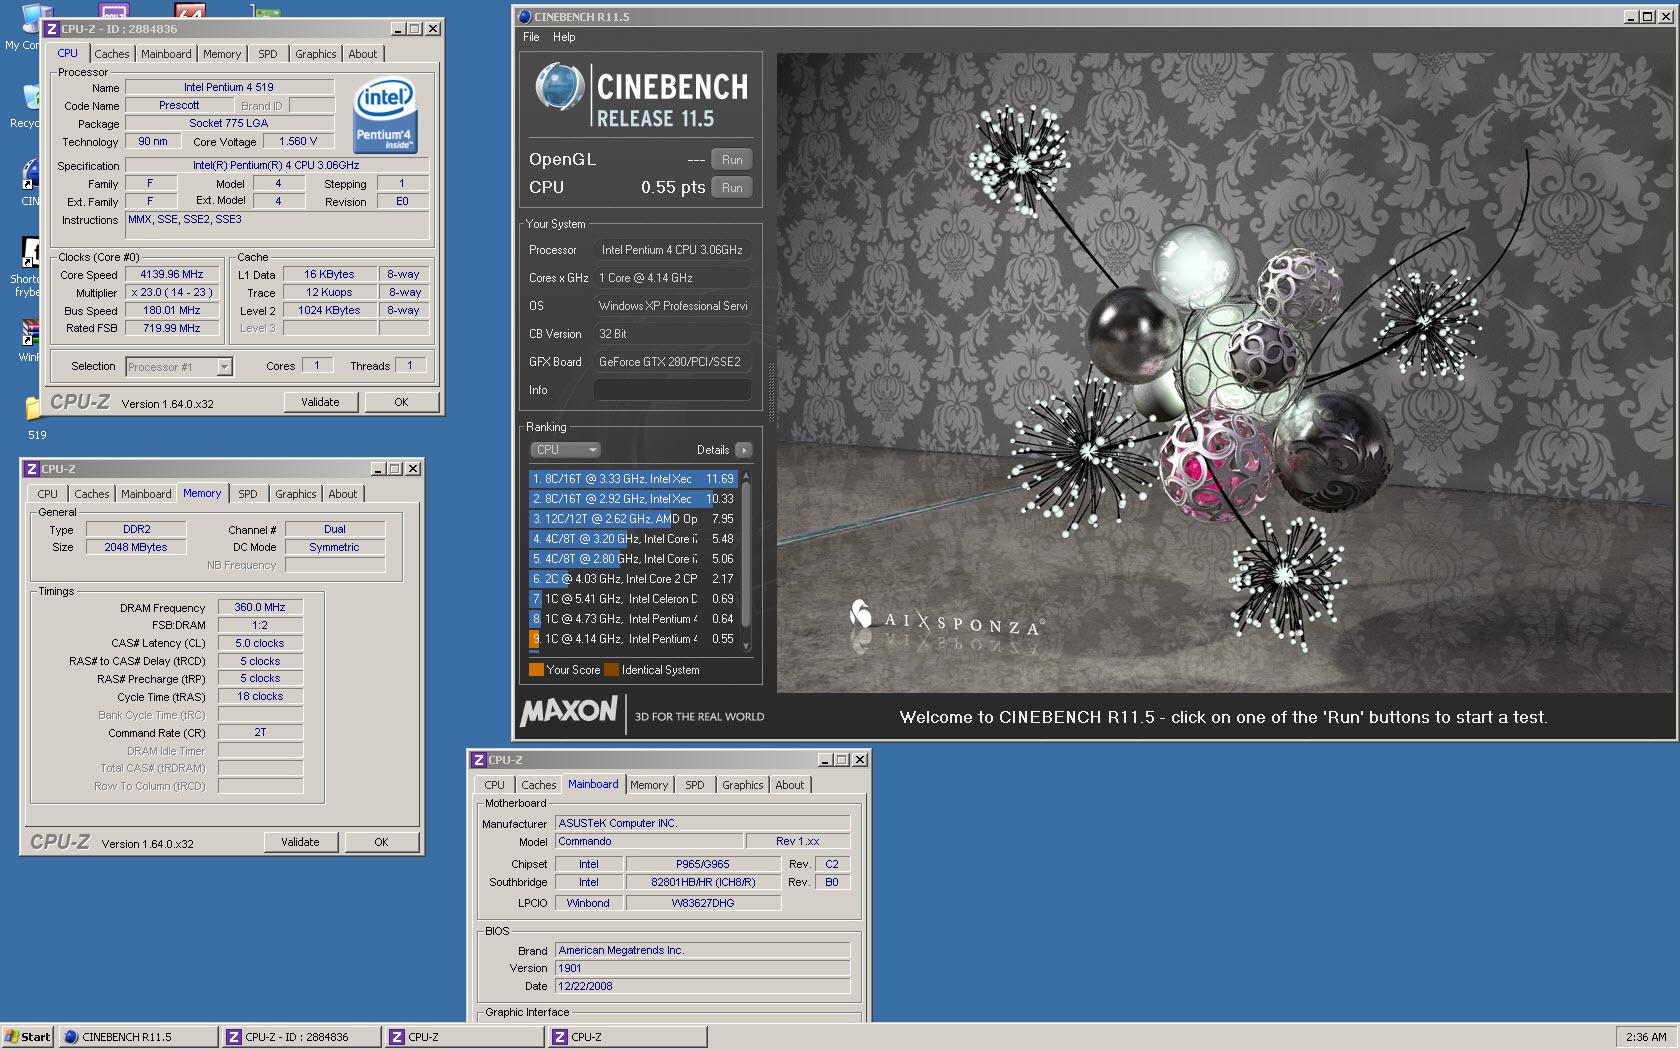The width and height of the screenshot is (1680, 1050).
Task: Click the BIOS date 12/22/2008 field
Action: 702,986
